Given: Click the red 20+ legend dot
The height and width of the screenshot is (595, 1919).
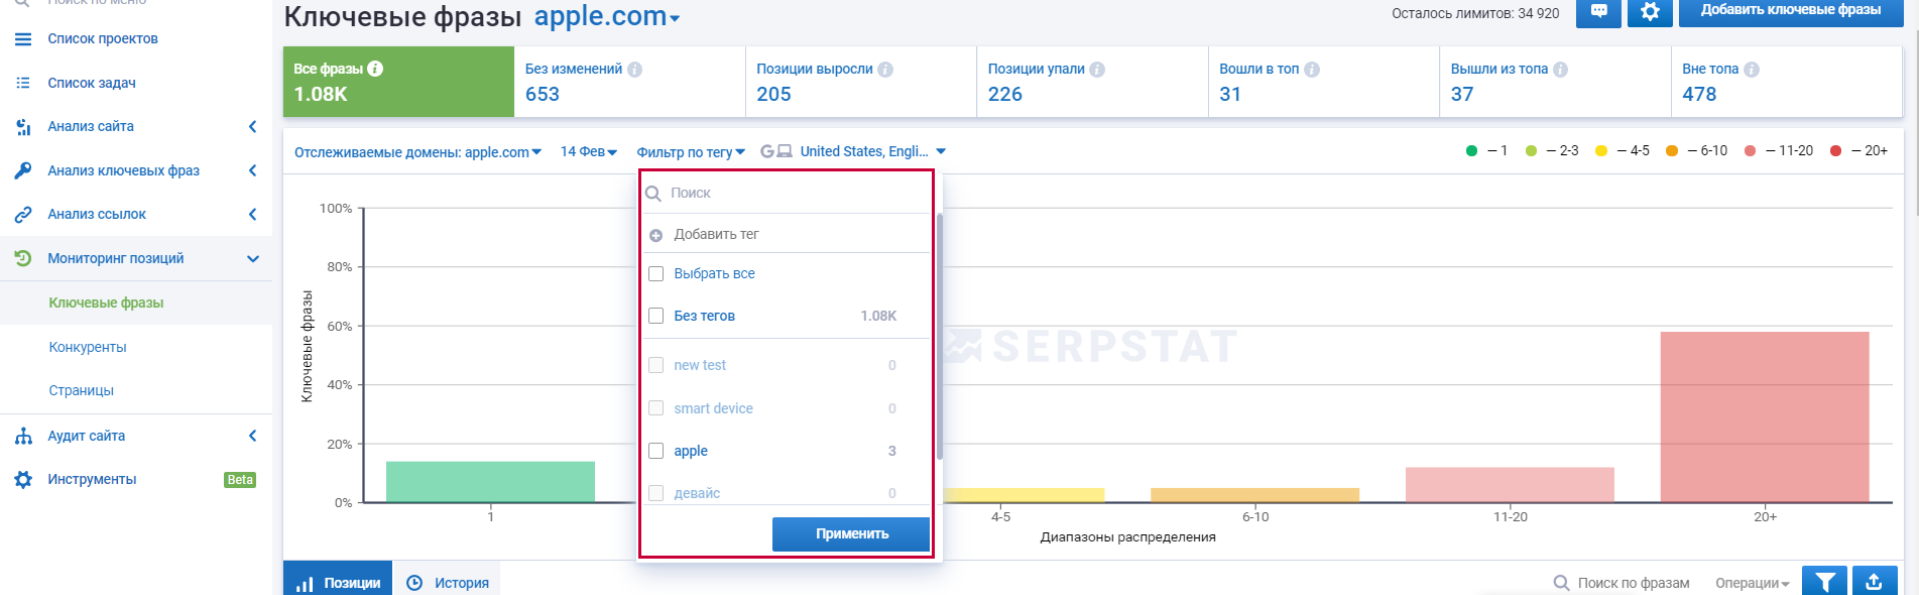Looking at the screenshot, I should [1835, 151].
